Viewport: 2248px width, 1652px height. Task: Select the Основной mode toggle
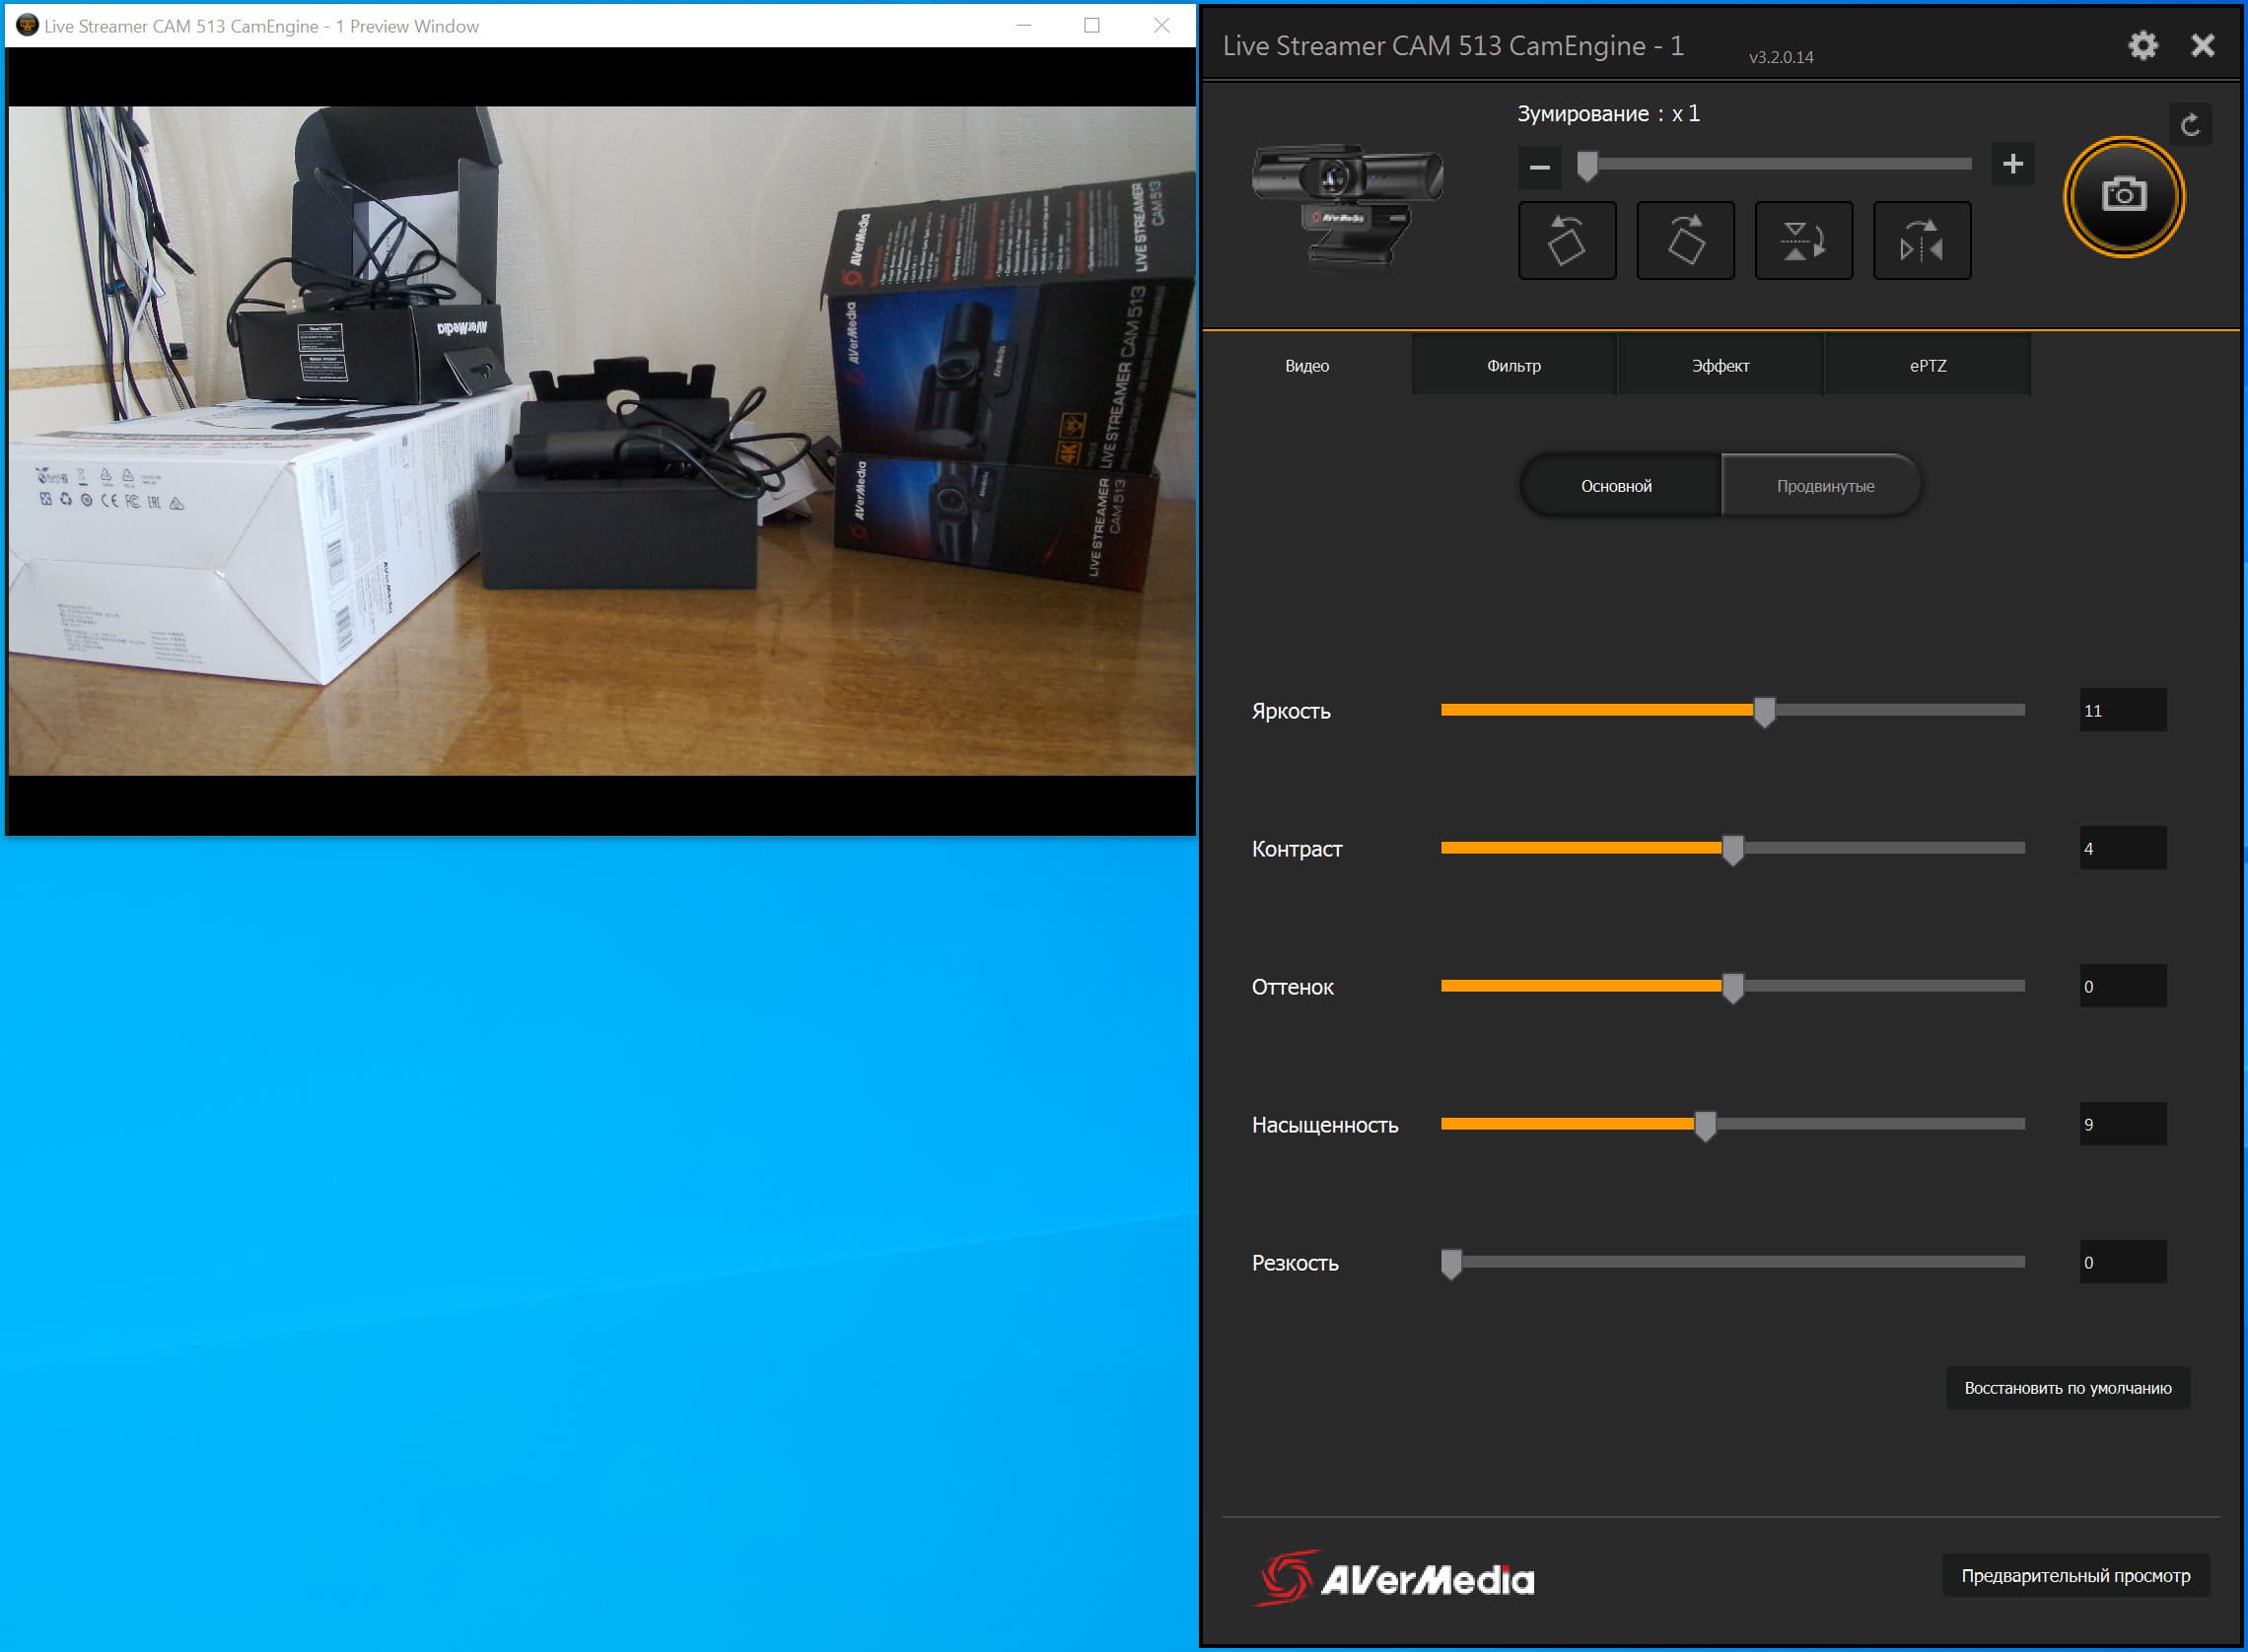1616,486
